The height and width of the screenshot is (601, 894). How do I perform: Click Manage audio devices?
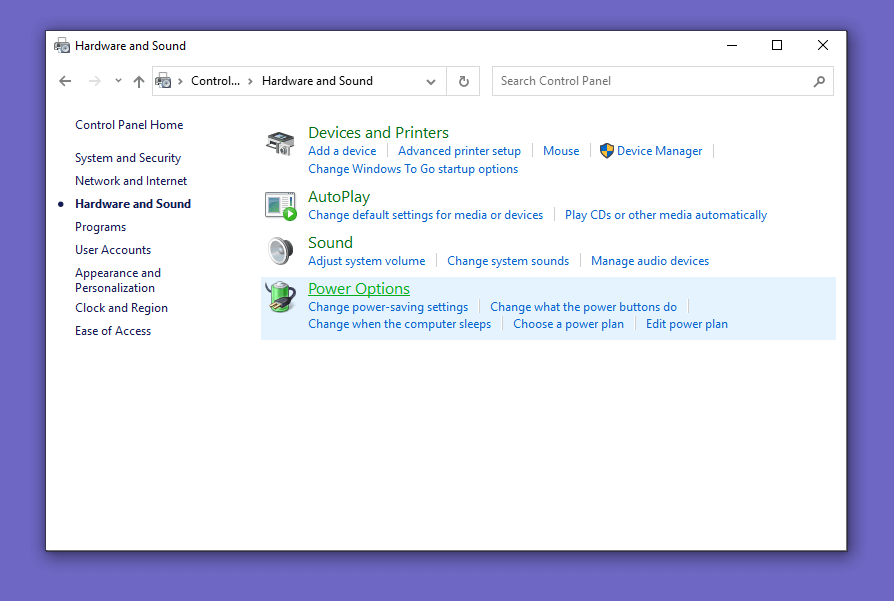click(650, 261)
